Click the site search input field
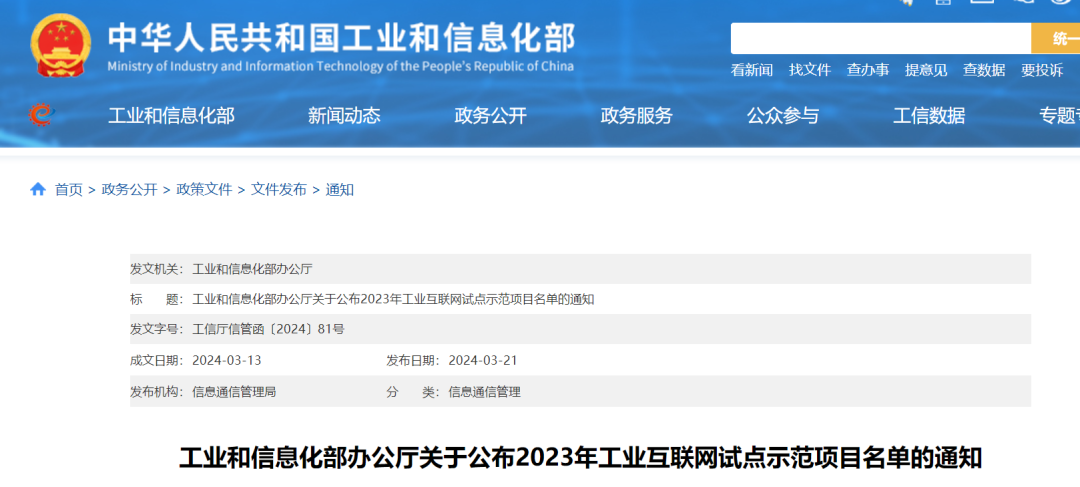 click(x=880, y=39)
